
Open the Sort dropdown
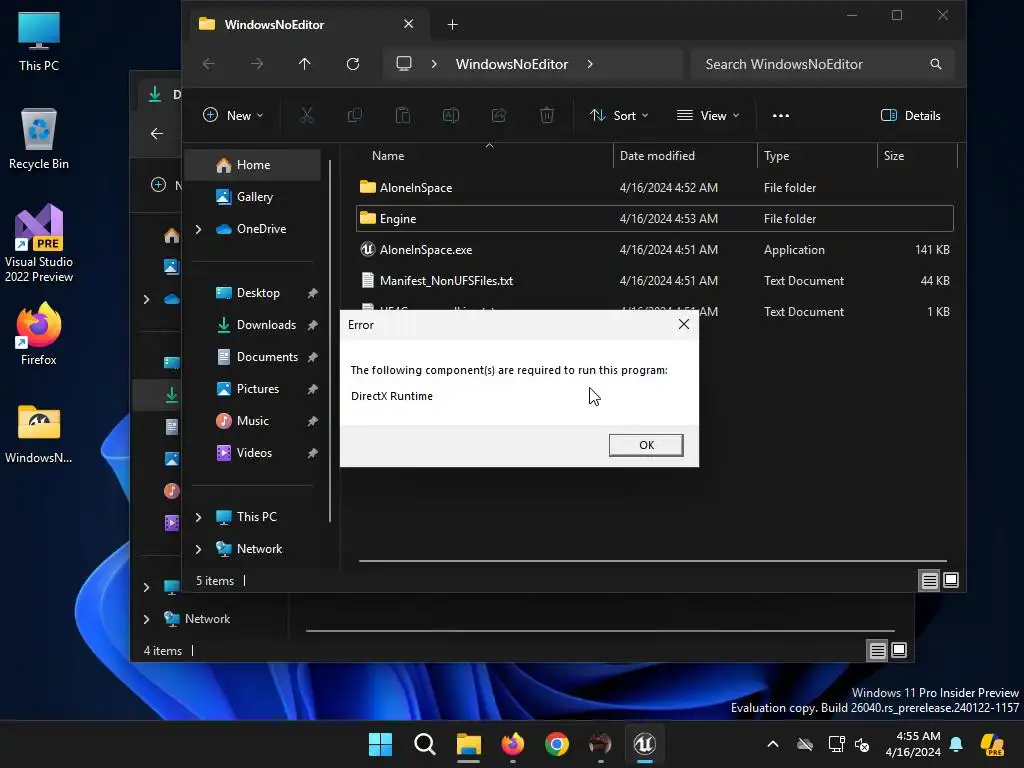coord(618,116)
